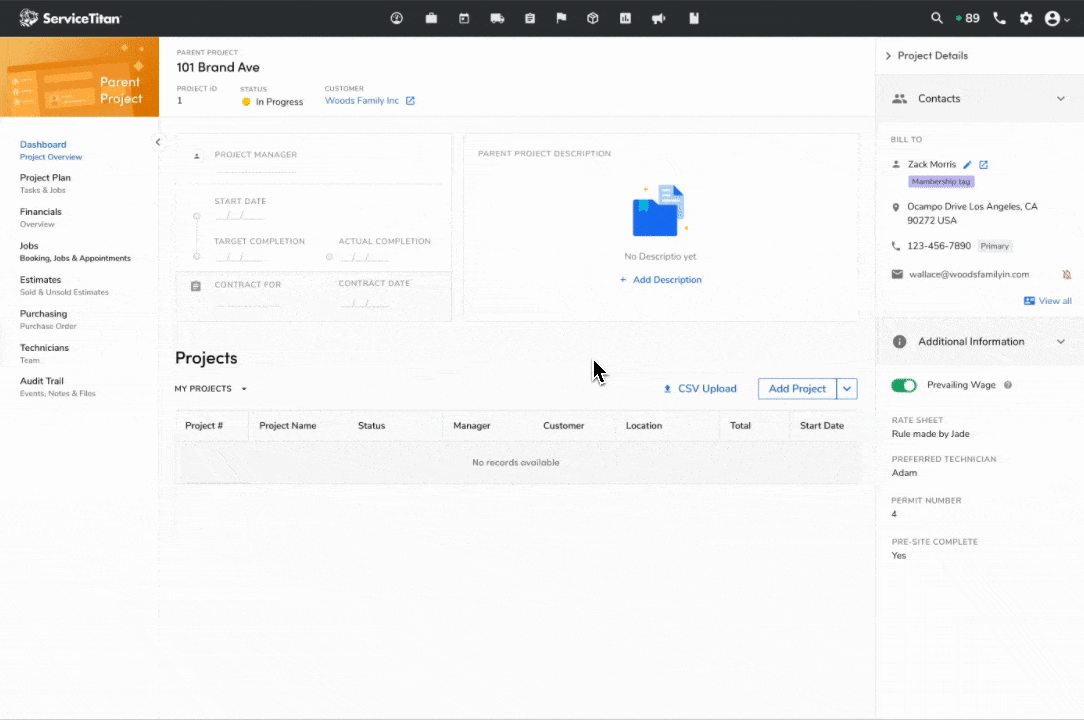Screen dimensions: 1084x720
Task: Select Financials in the sidebar
Action: [x=40, y=211]
